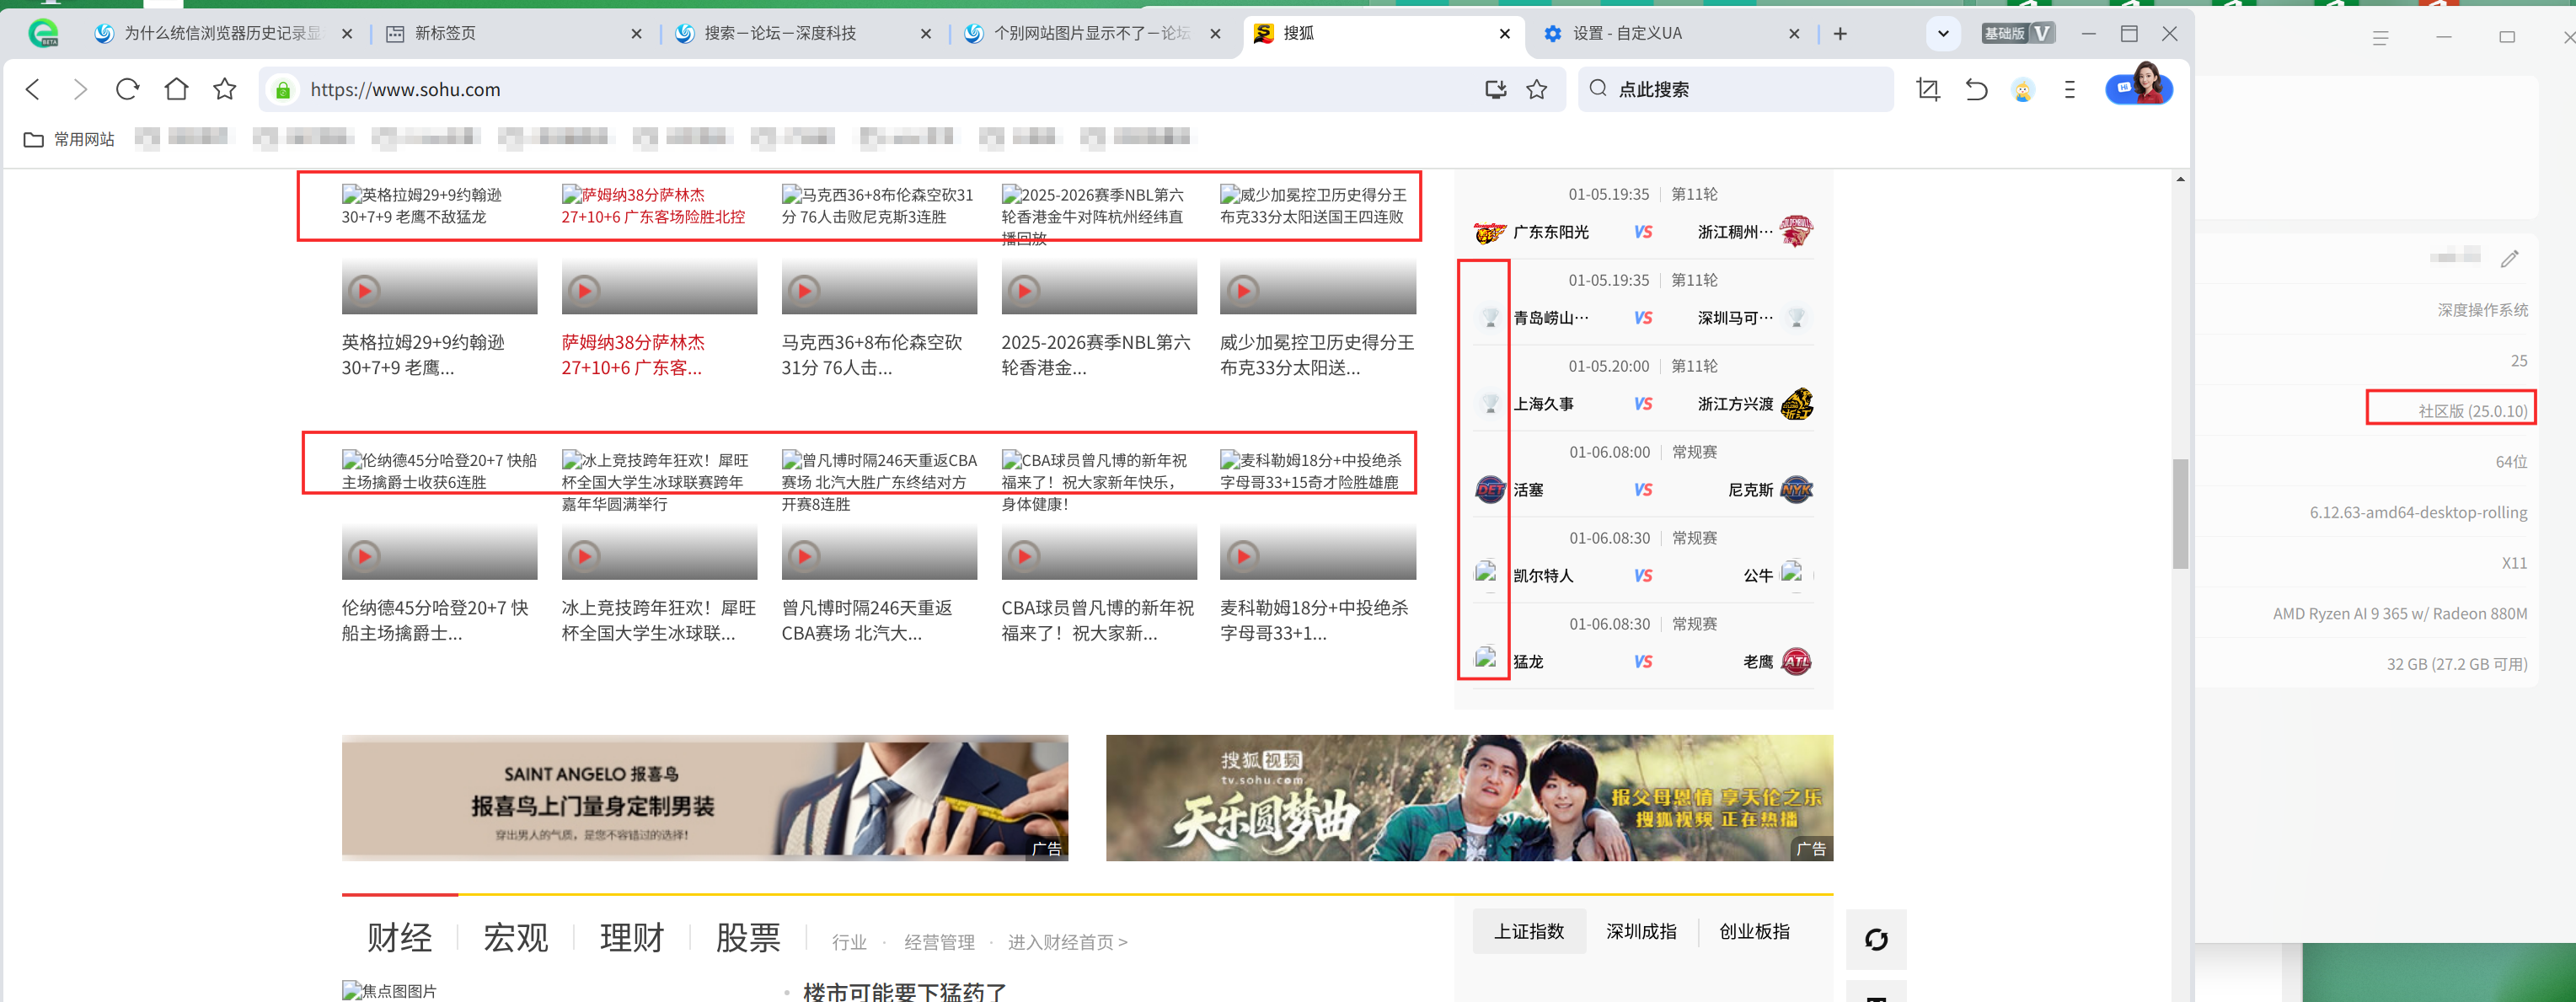2576x1002 pixels.
Task: Open a new tab with the plus button
Action: 1840,34
